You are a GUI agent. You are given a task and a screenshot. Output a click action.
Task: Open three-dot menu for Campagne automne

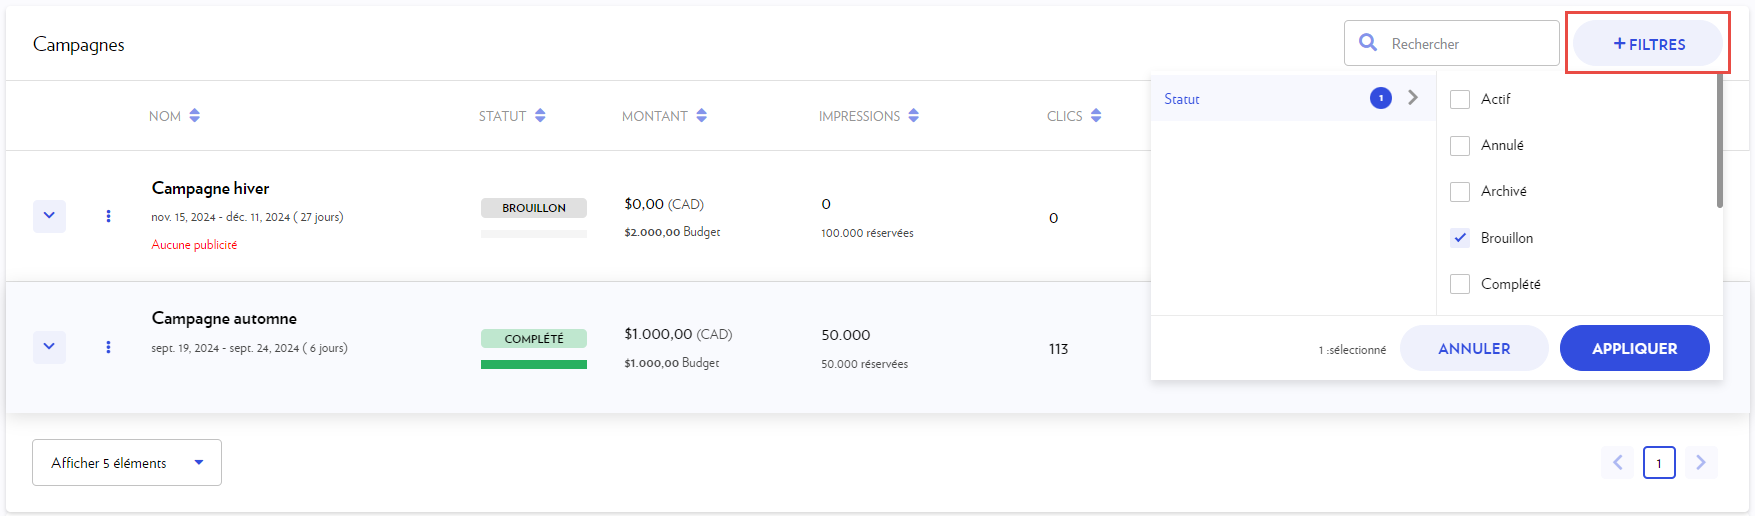pos(108,347)
